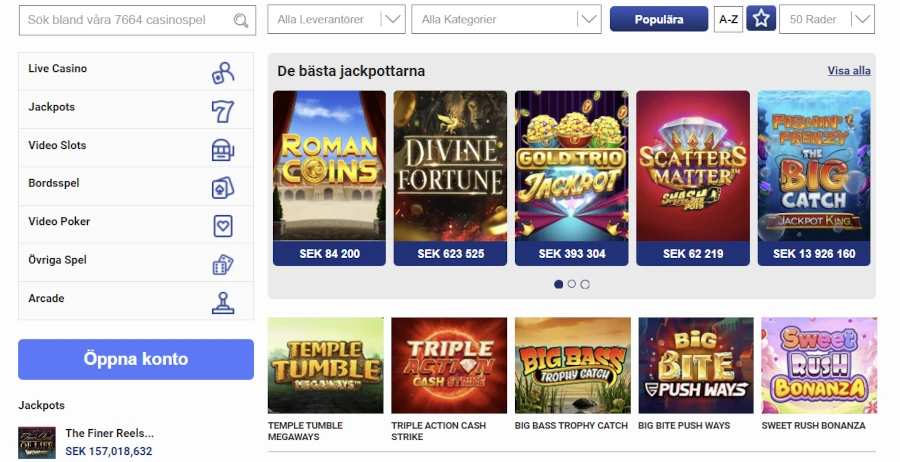Open the Live Casino category
The image size is (900, 462).
(x=136, y=71)
